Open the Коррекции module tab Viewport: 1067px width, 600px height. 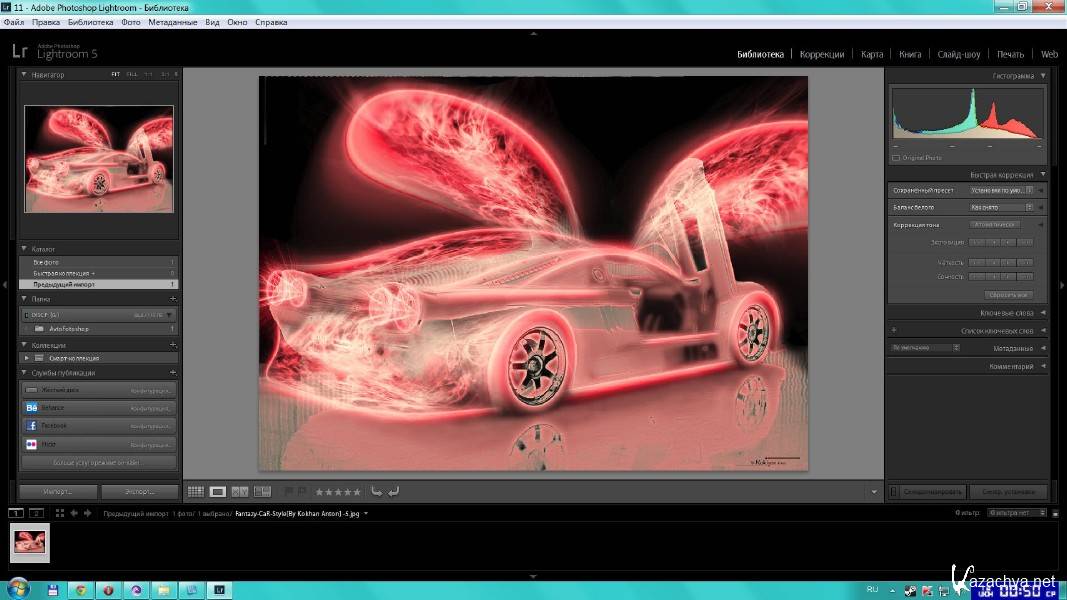tap(822, 54)
